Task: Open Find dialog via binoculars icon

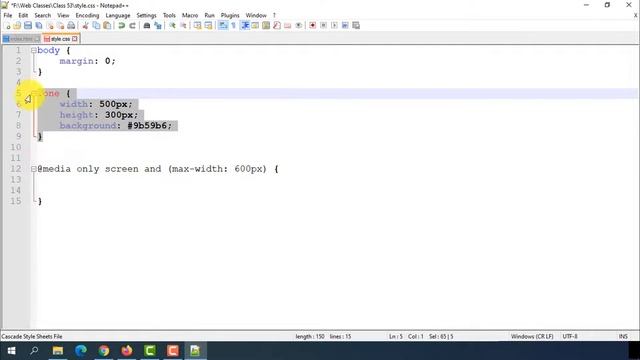Action: (147, 26)
